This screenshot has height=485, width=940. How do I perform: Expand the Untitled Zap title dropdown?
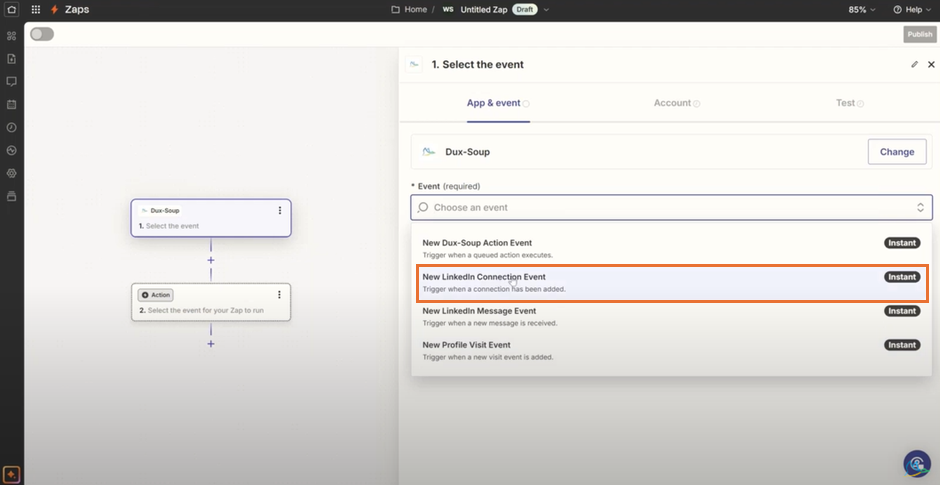[x=546, y=10]
